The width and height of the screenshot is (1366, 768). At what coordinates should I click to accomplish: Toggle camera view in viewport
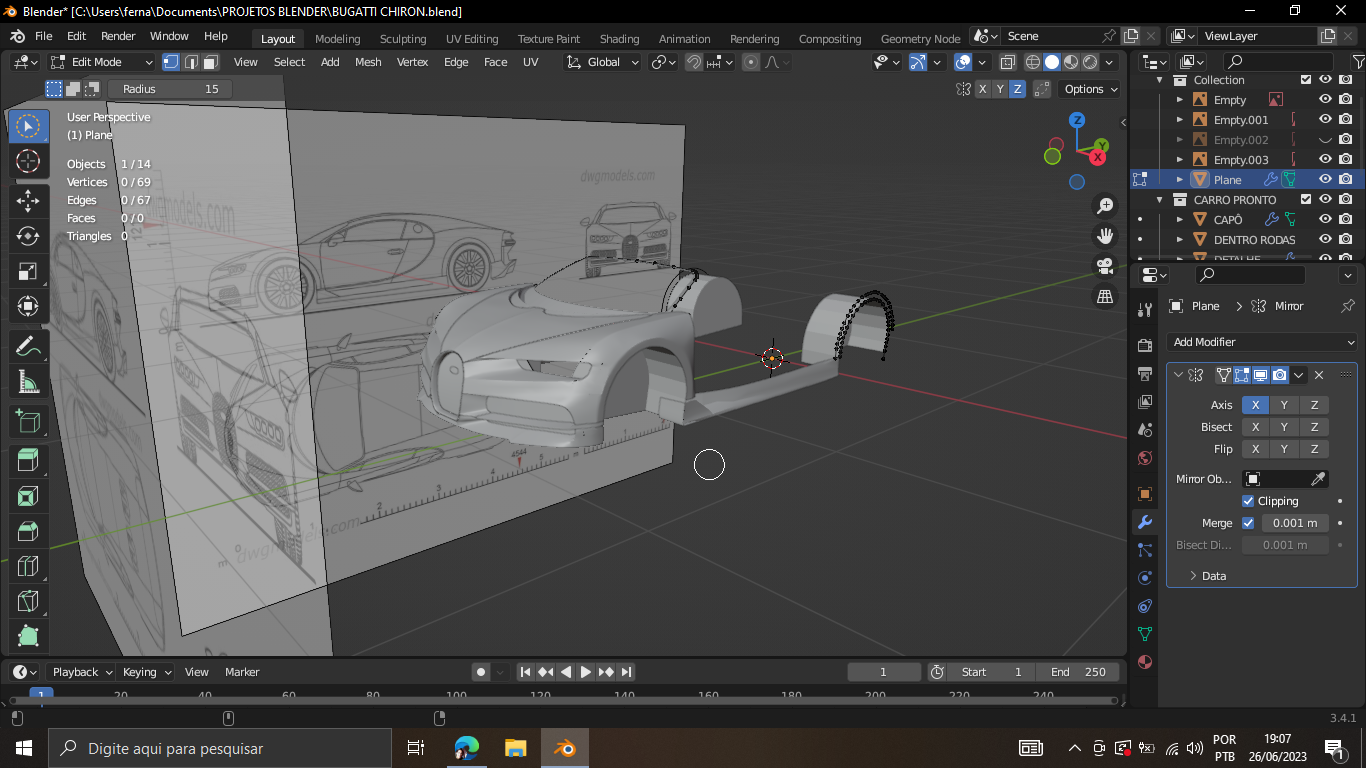point(1105,266)
